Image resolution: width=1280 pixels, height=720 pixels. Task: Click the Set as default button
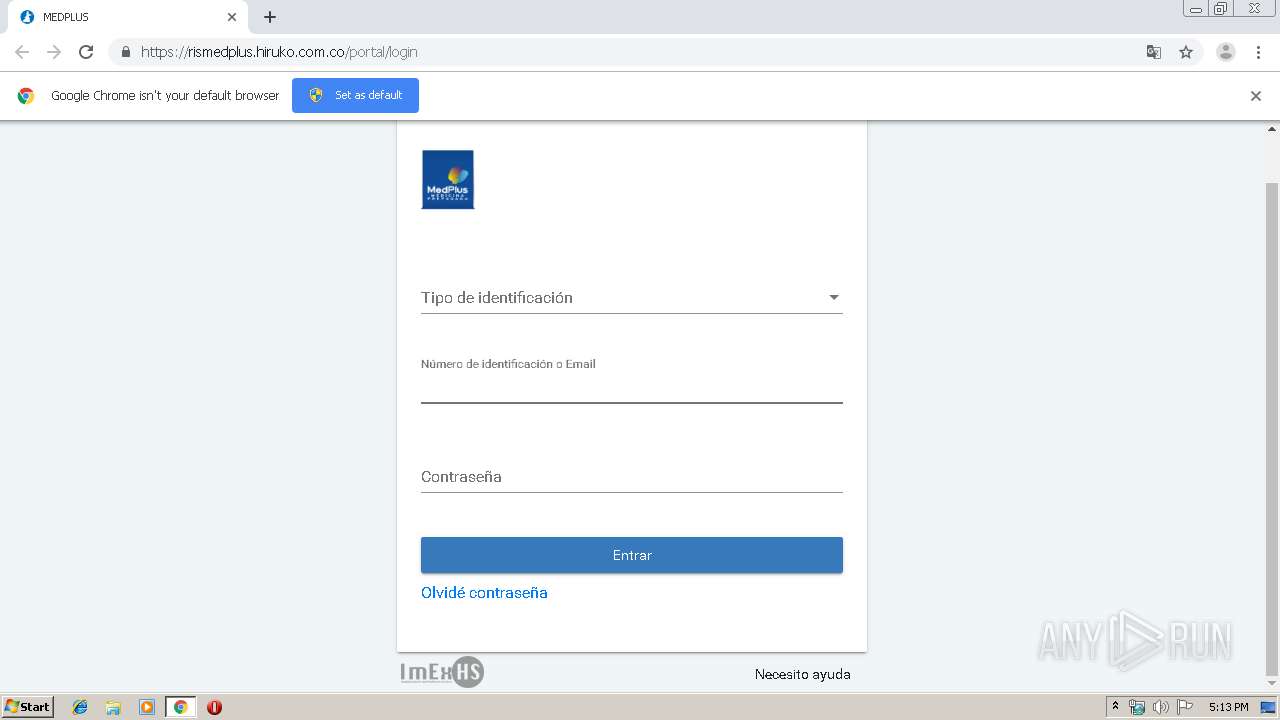(355, 95)
